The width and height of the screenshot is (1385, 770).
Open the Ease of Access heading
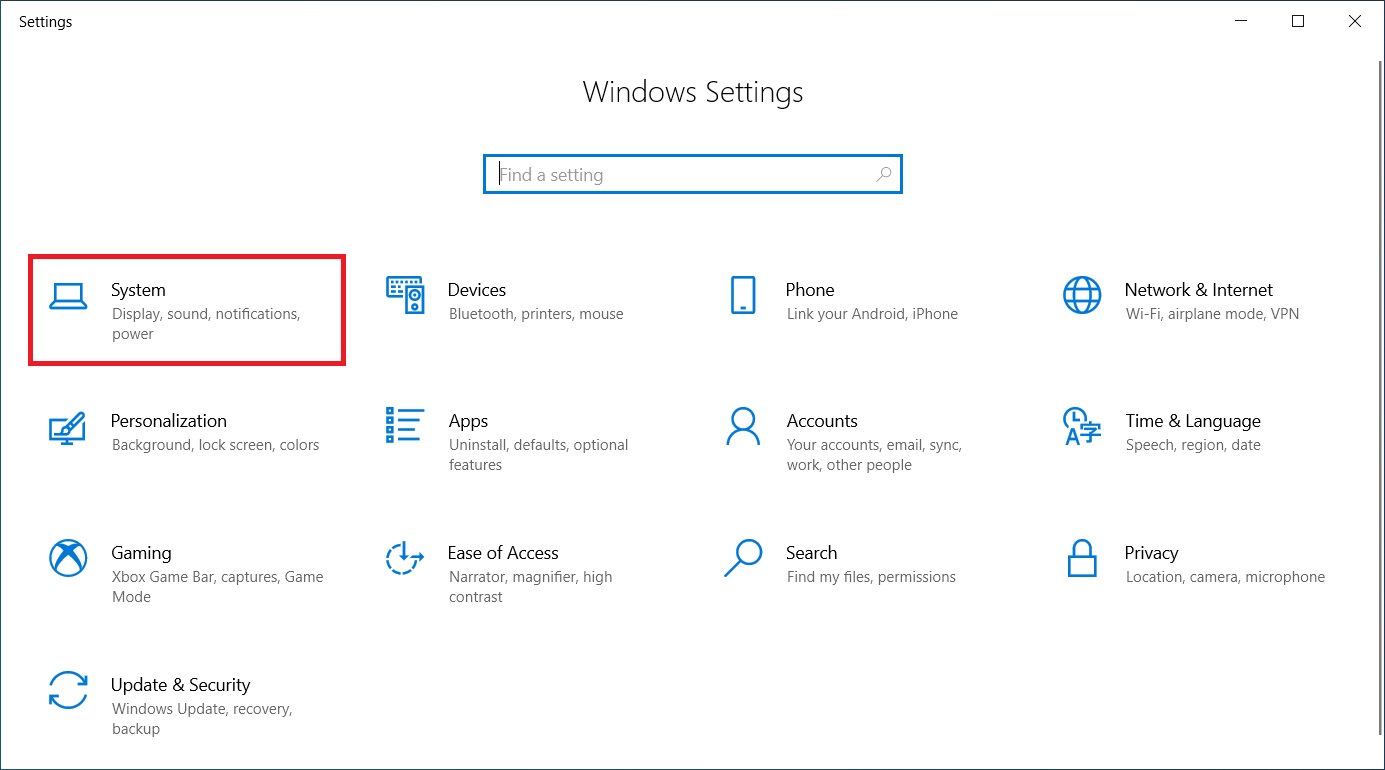pyautogui.click(x=503, y=553)
